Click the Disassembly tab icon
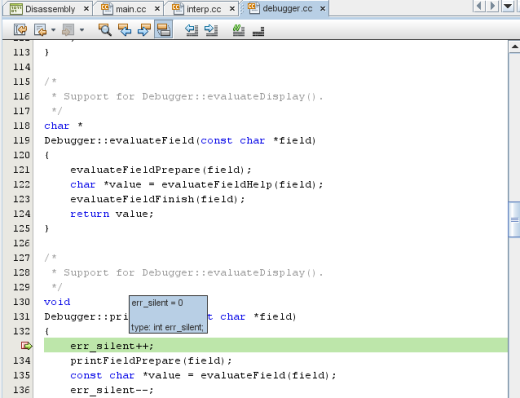 click(16, 9)
